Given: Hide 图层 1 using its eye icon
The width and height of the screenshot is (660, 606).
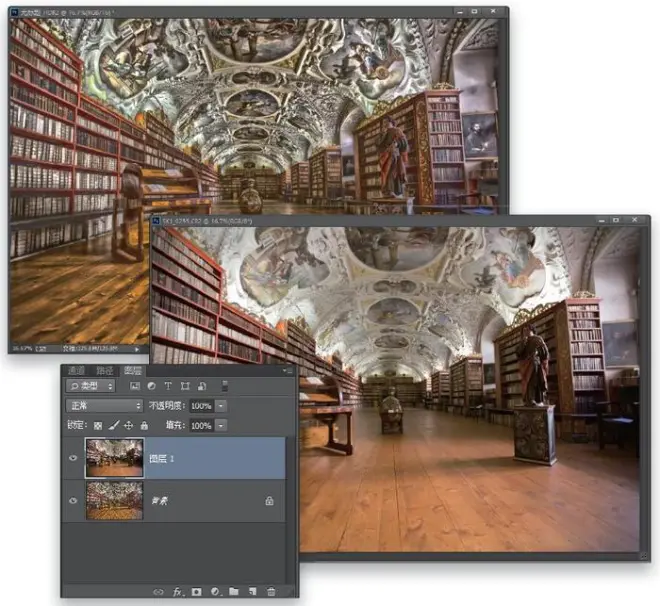Looking at the screenshot, I should pos(73,458).
